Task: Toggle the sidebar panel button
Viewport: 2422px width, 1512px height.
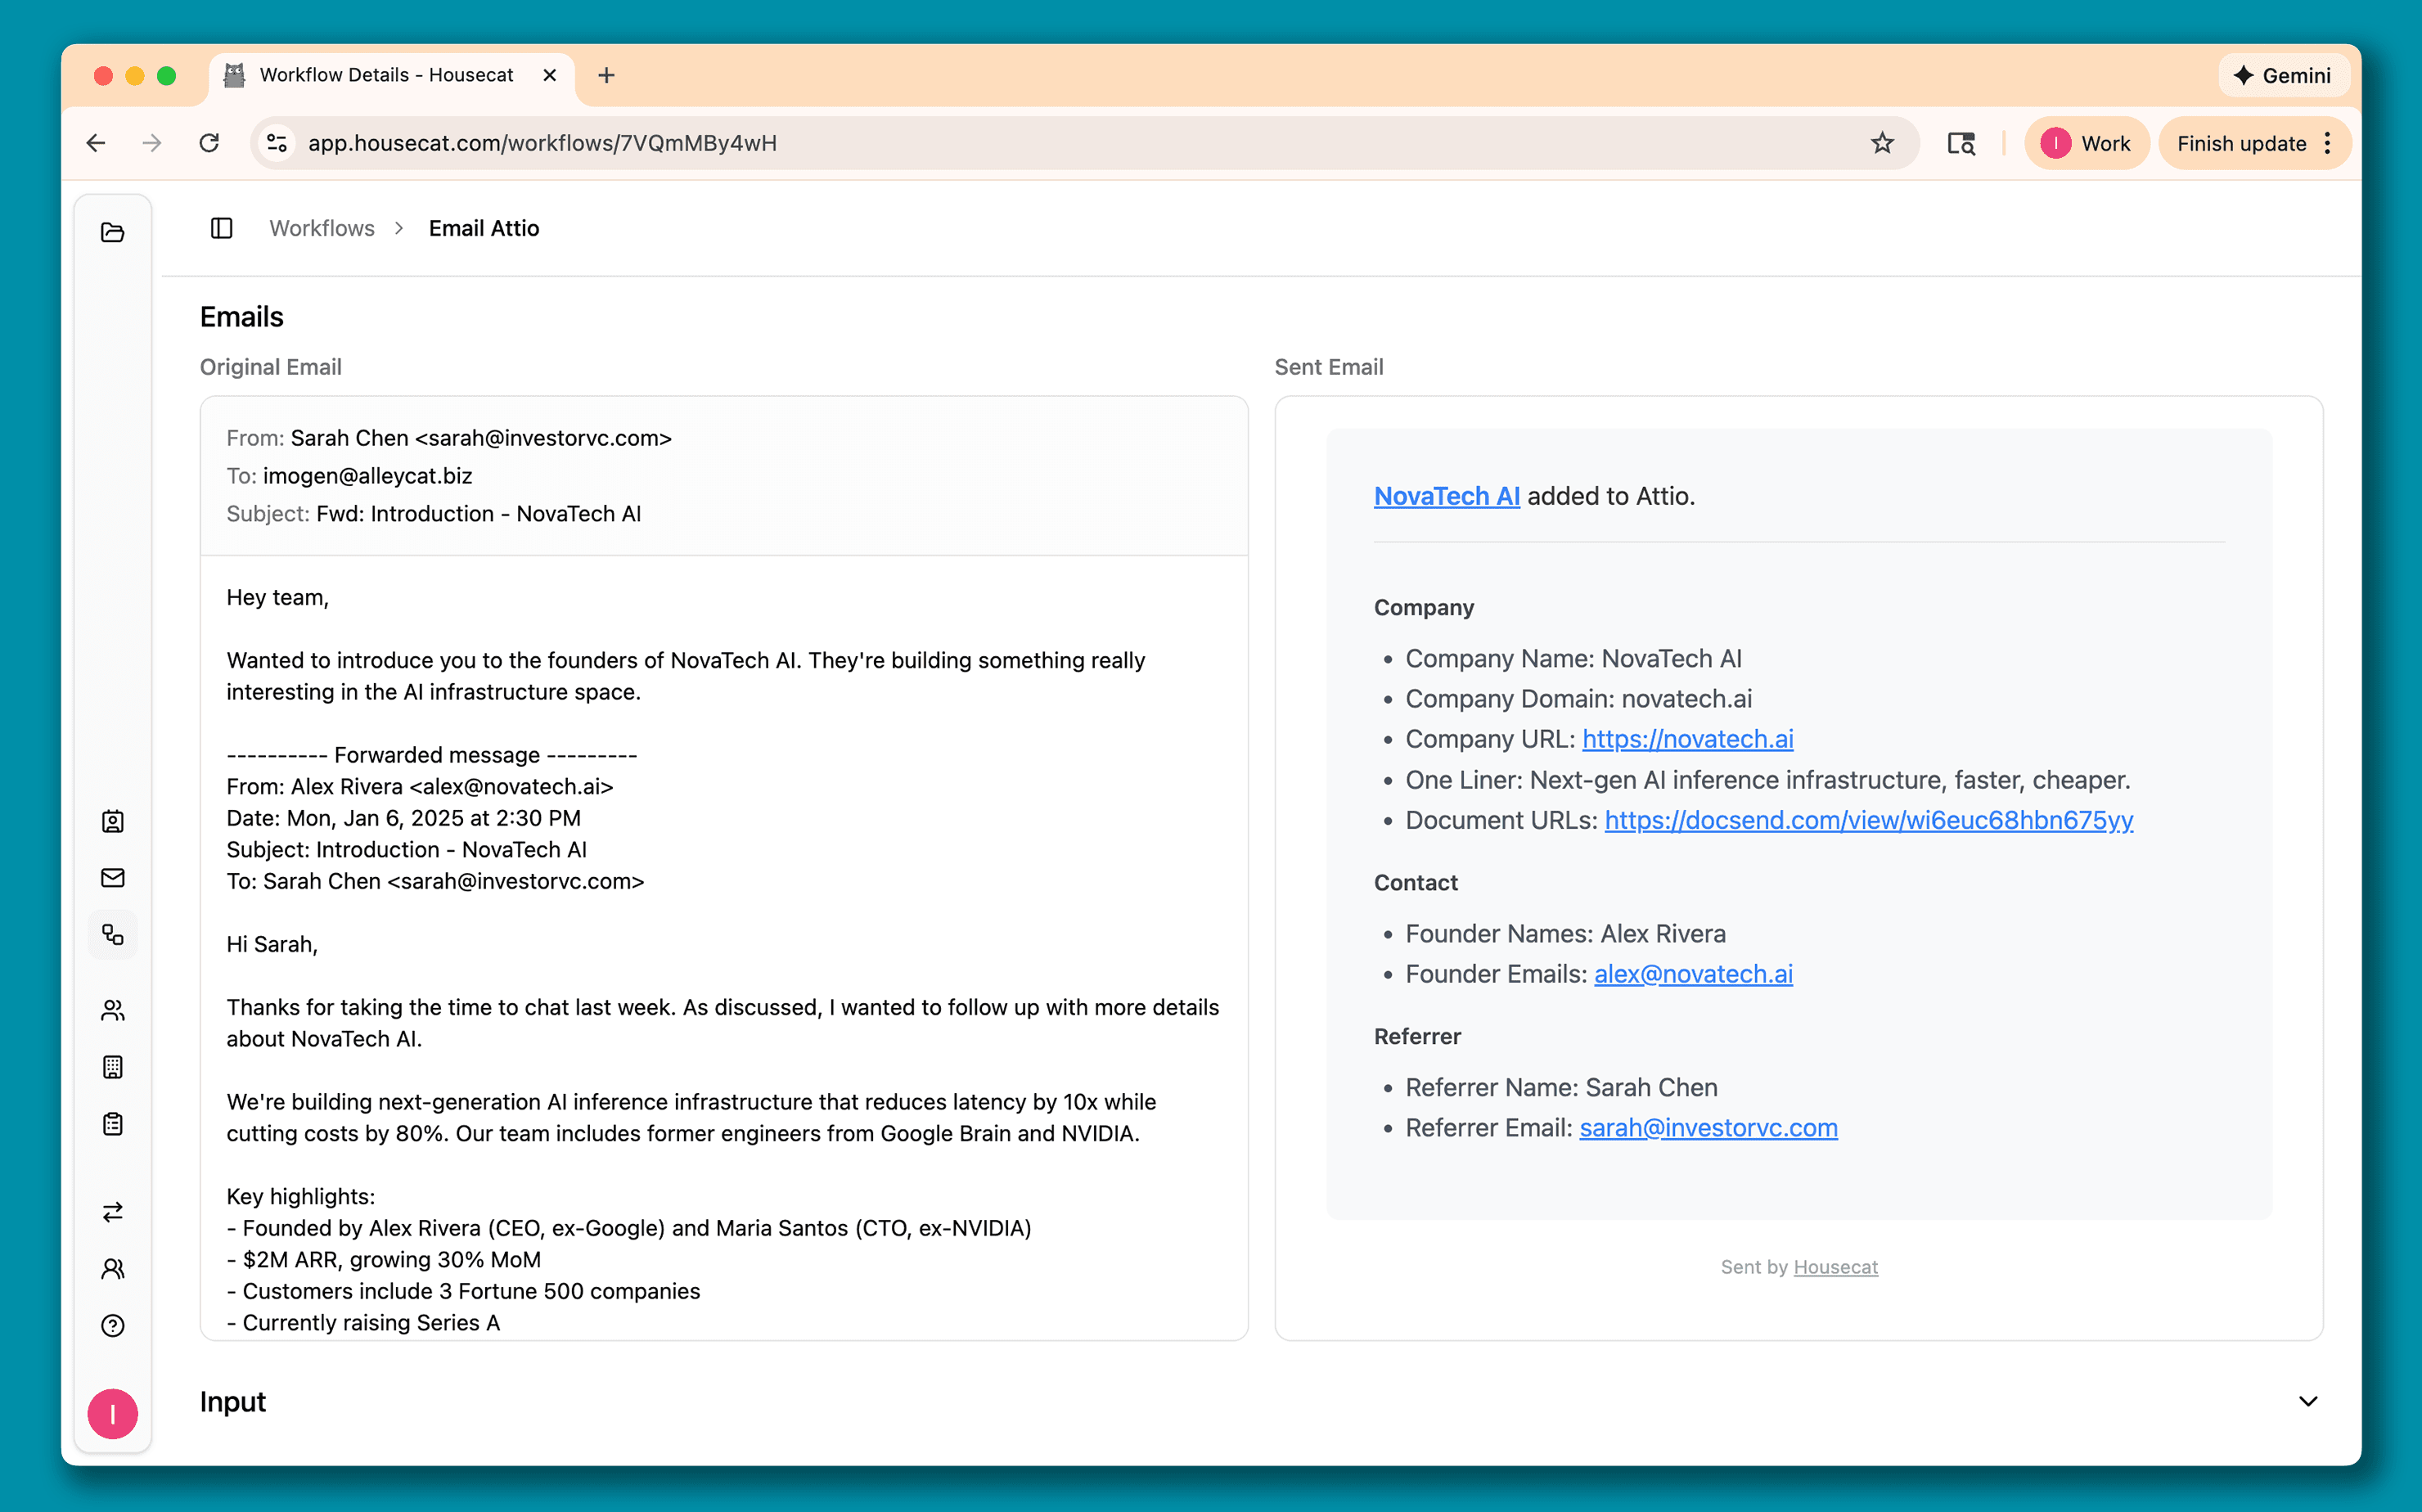Action: click(222, 228)
